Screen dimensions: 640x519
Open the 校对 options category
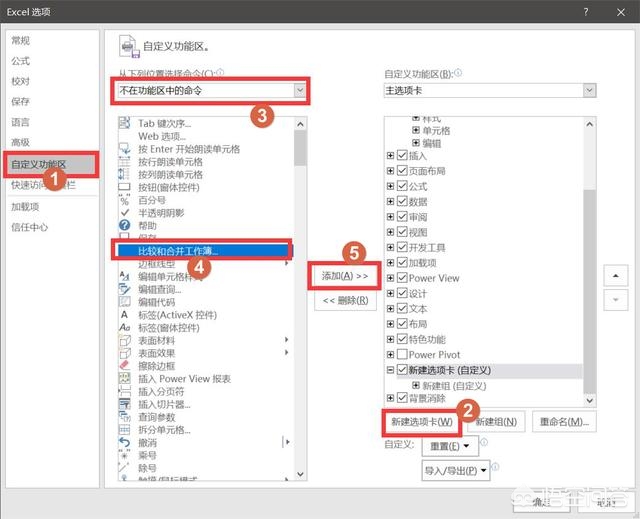20,81
